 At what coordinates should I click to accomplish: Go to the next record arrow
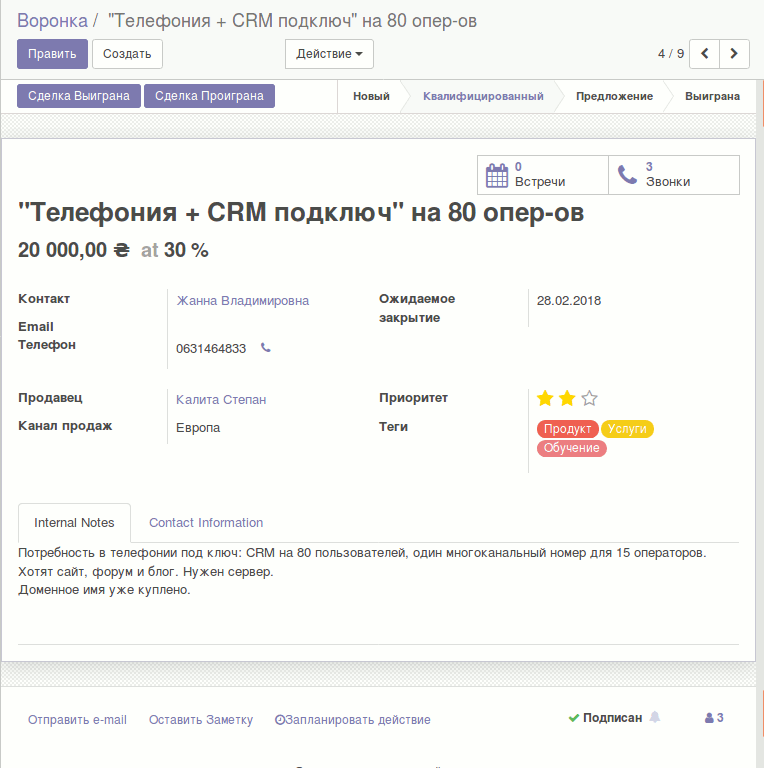pos(734,54)
